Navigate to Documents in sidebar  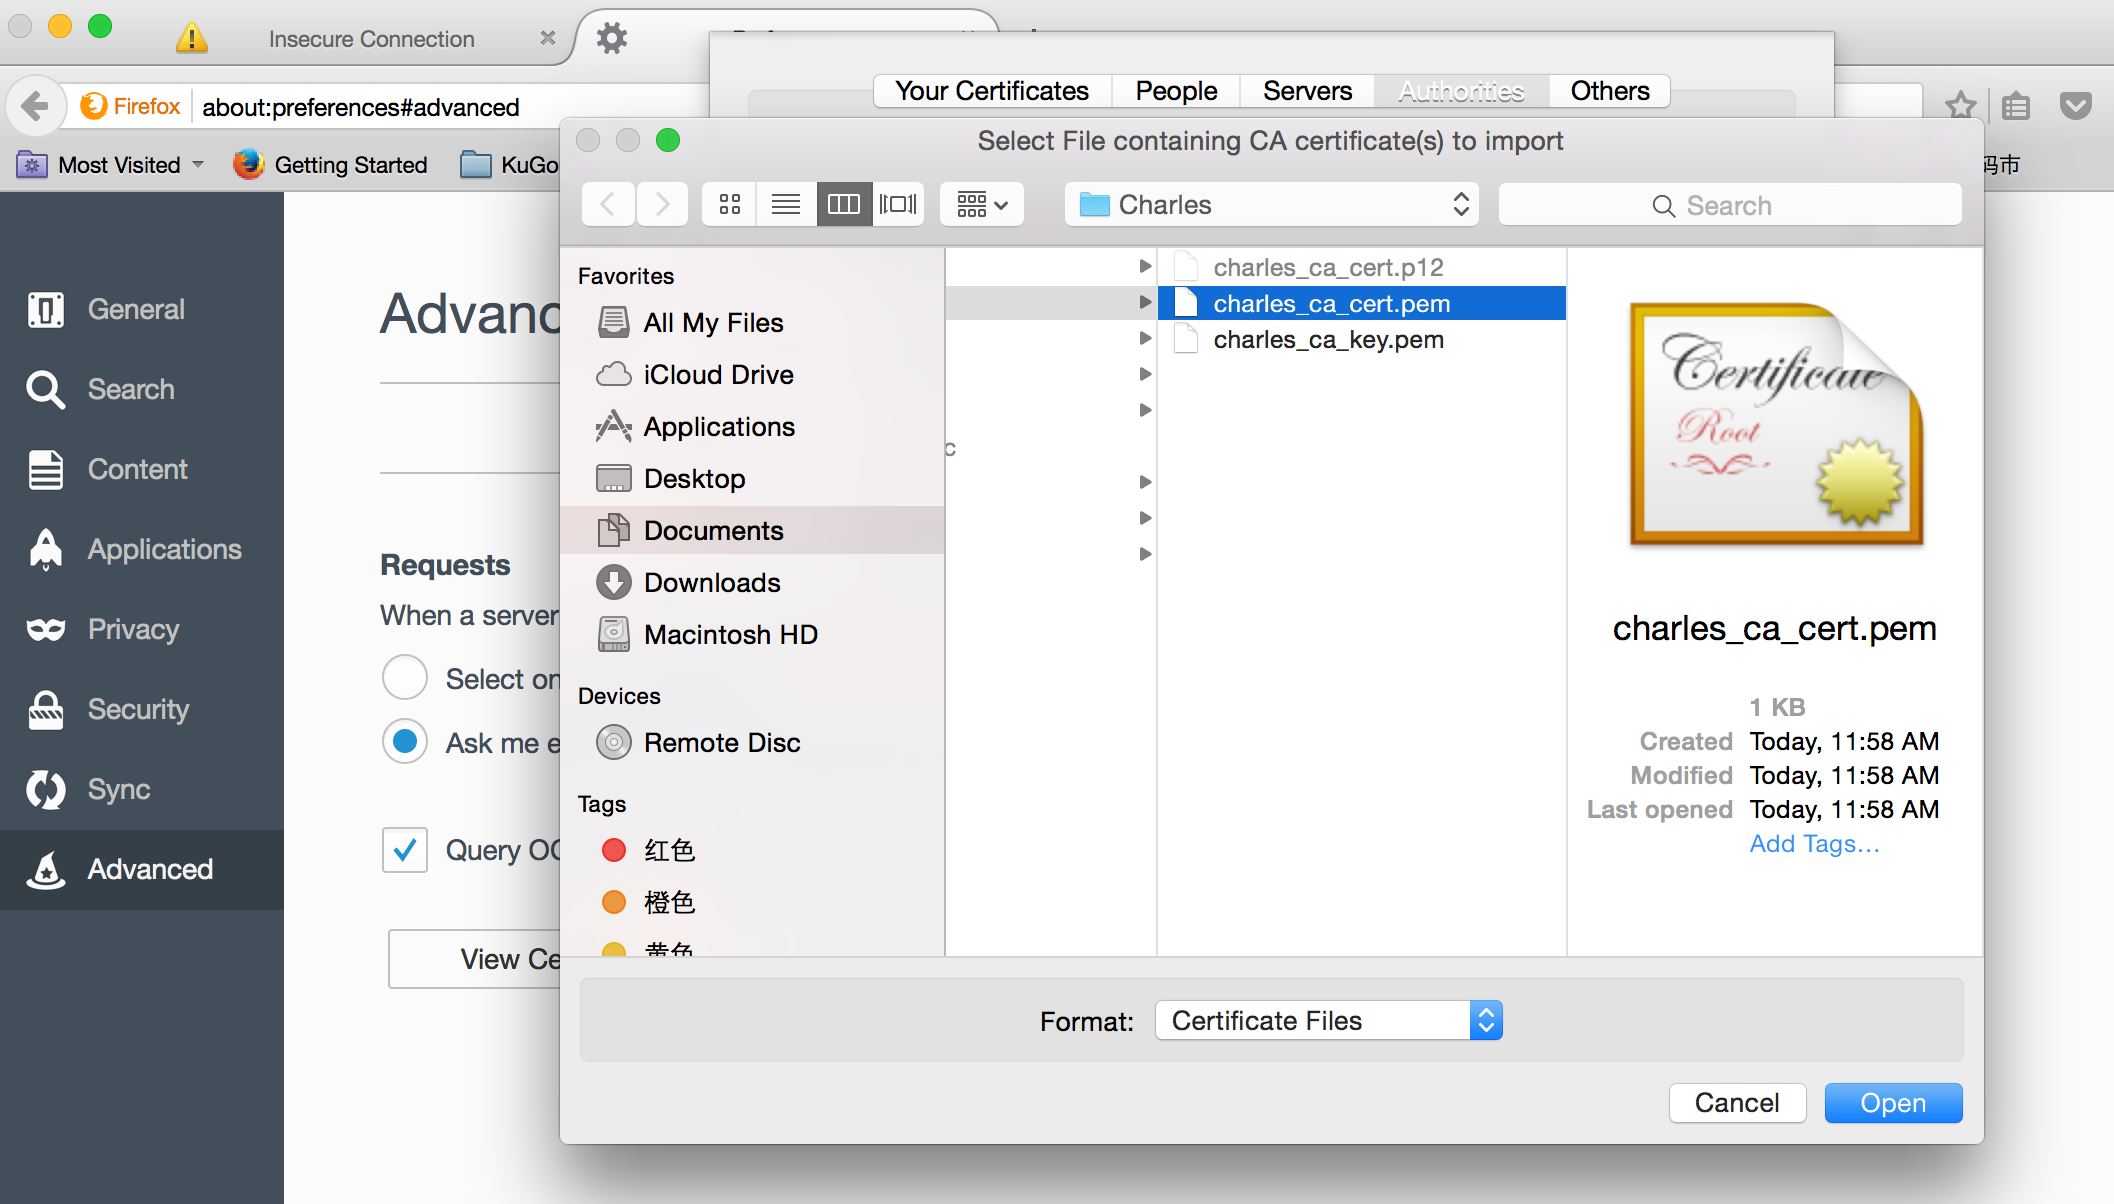tap(714, 530)
